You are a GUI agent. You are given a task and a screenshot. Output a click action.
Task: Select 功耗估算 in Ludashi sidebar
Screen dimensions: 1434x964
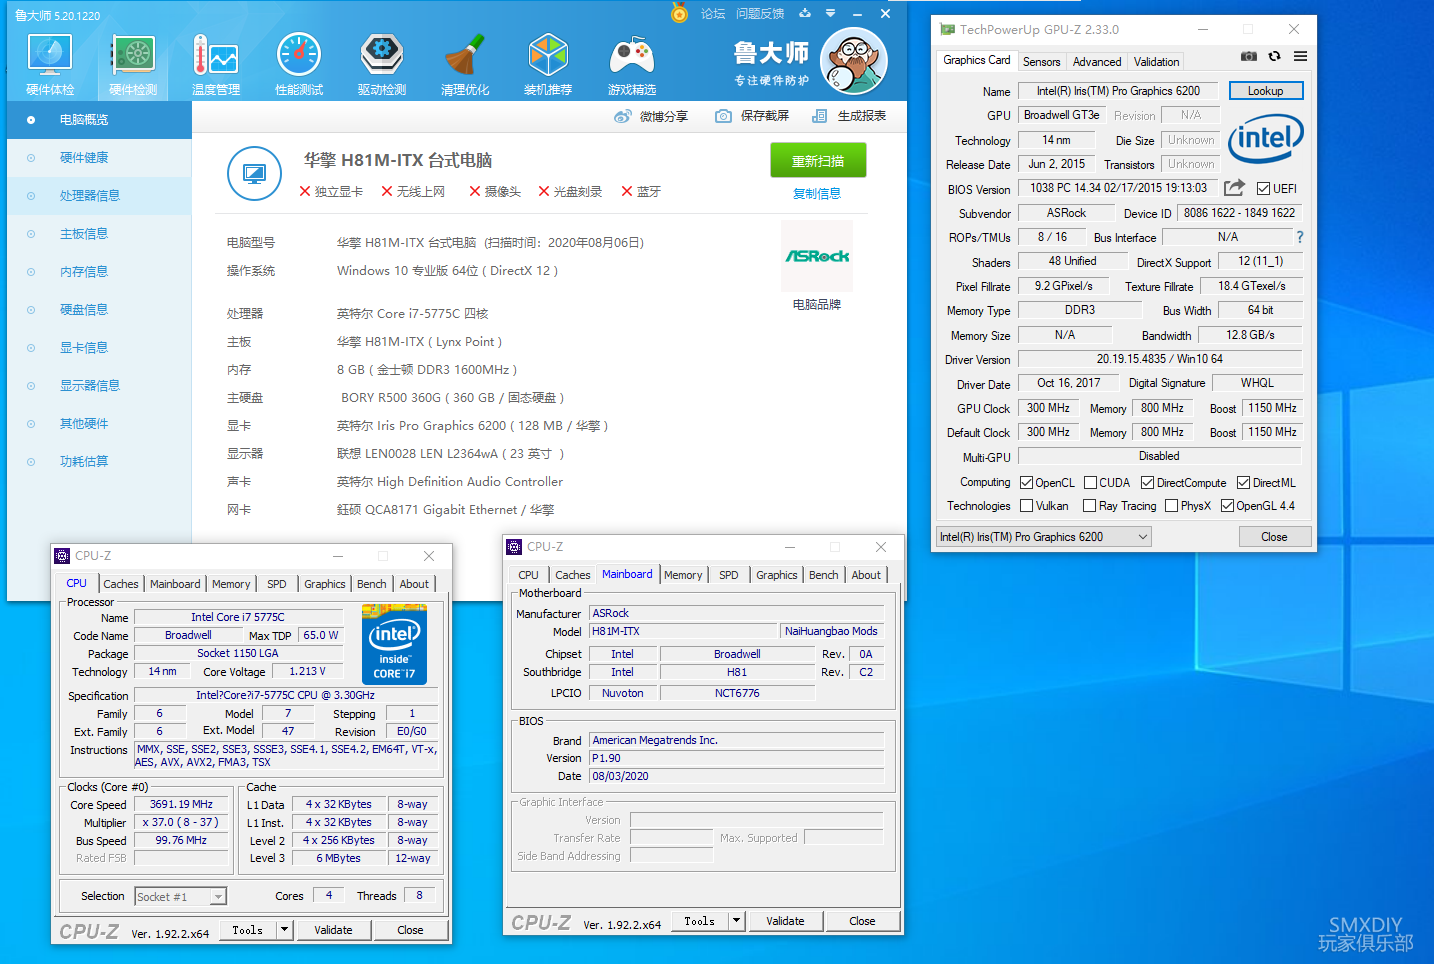coord(99,462)
